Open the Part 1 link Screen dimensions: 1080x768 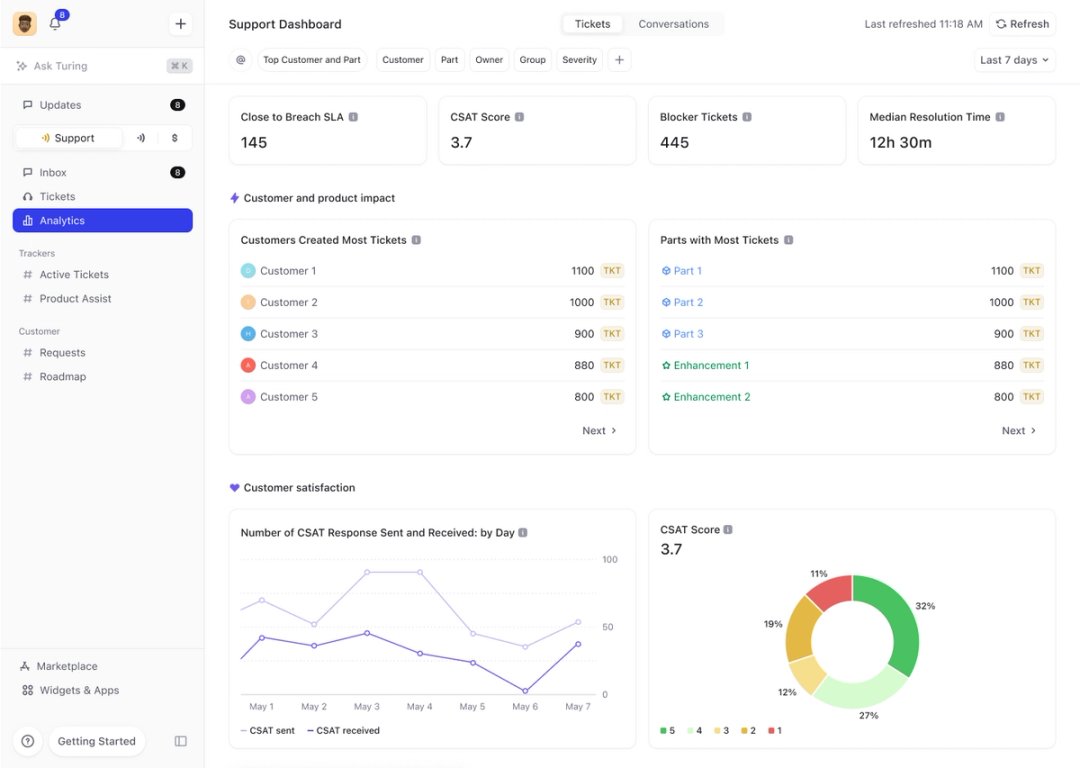(x=686, y=270)
